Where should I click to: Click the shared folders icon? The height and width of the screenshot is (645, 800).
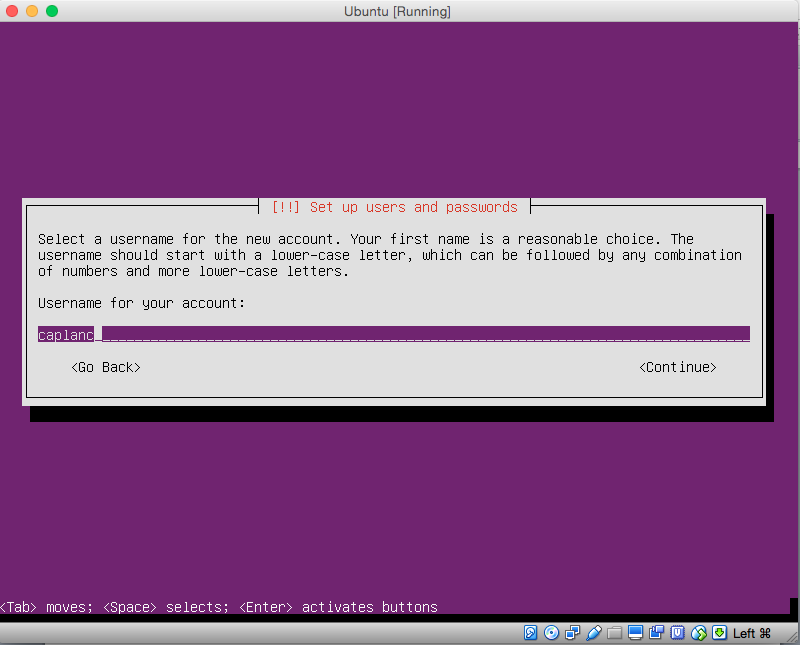point(614,633)
